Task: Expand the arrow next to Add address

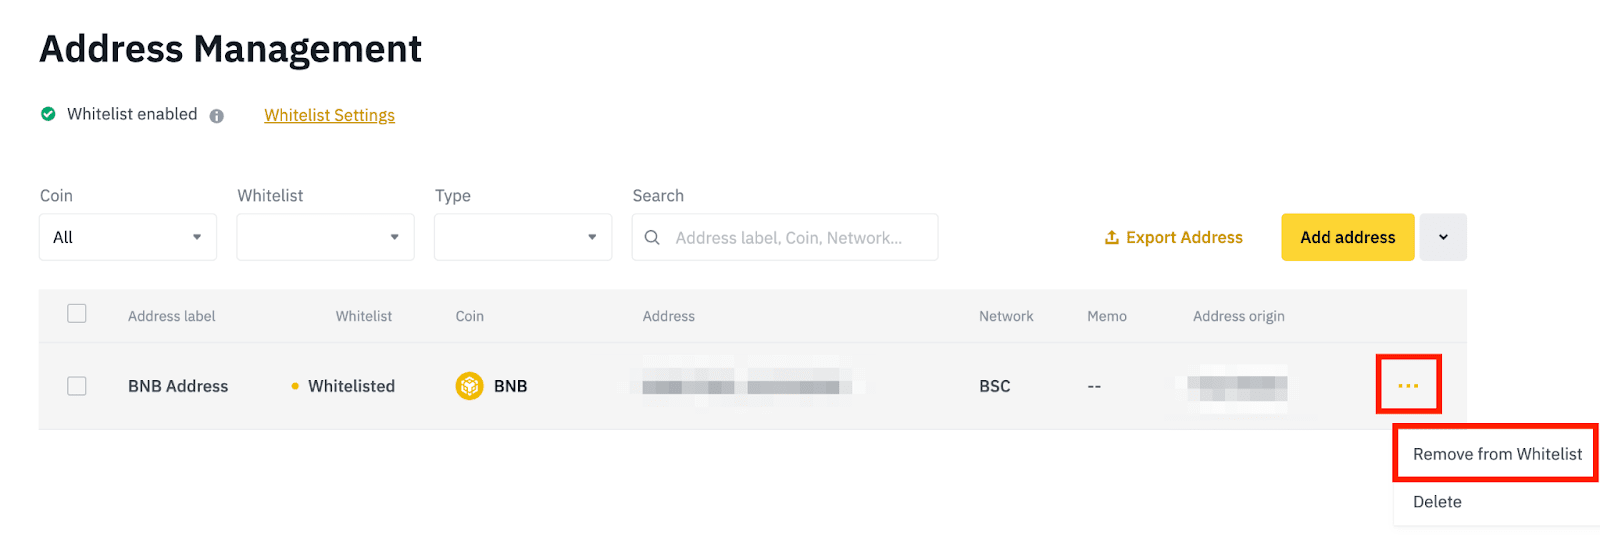Action: (1443, 238)
